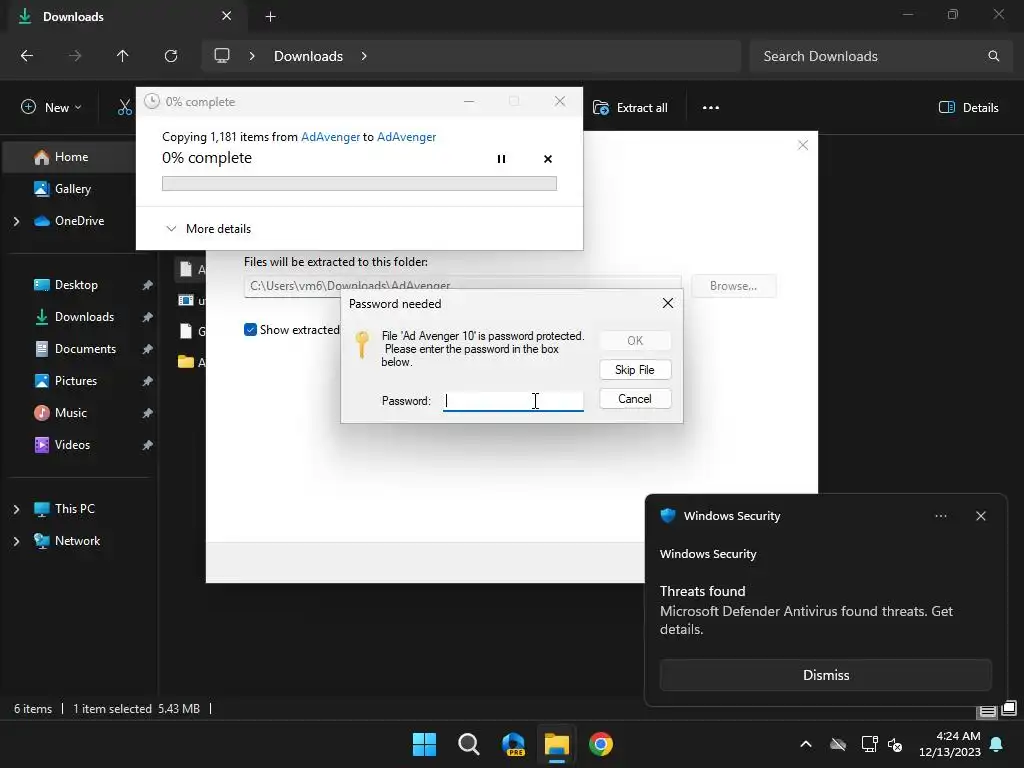
Task: Expand the This PC tree node
Action: coord(16,509)
